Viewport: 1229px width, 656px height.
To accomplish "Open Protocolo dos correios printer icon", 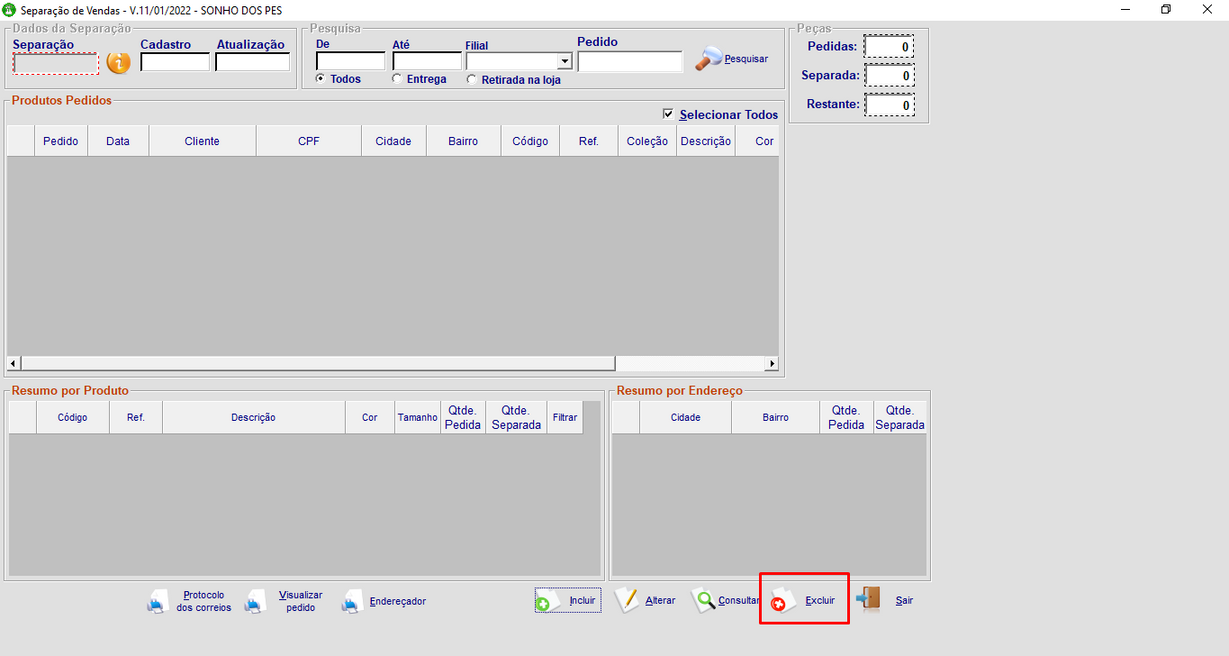I will pyautogui.click(x=160, y=602).
